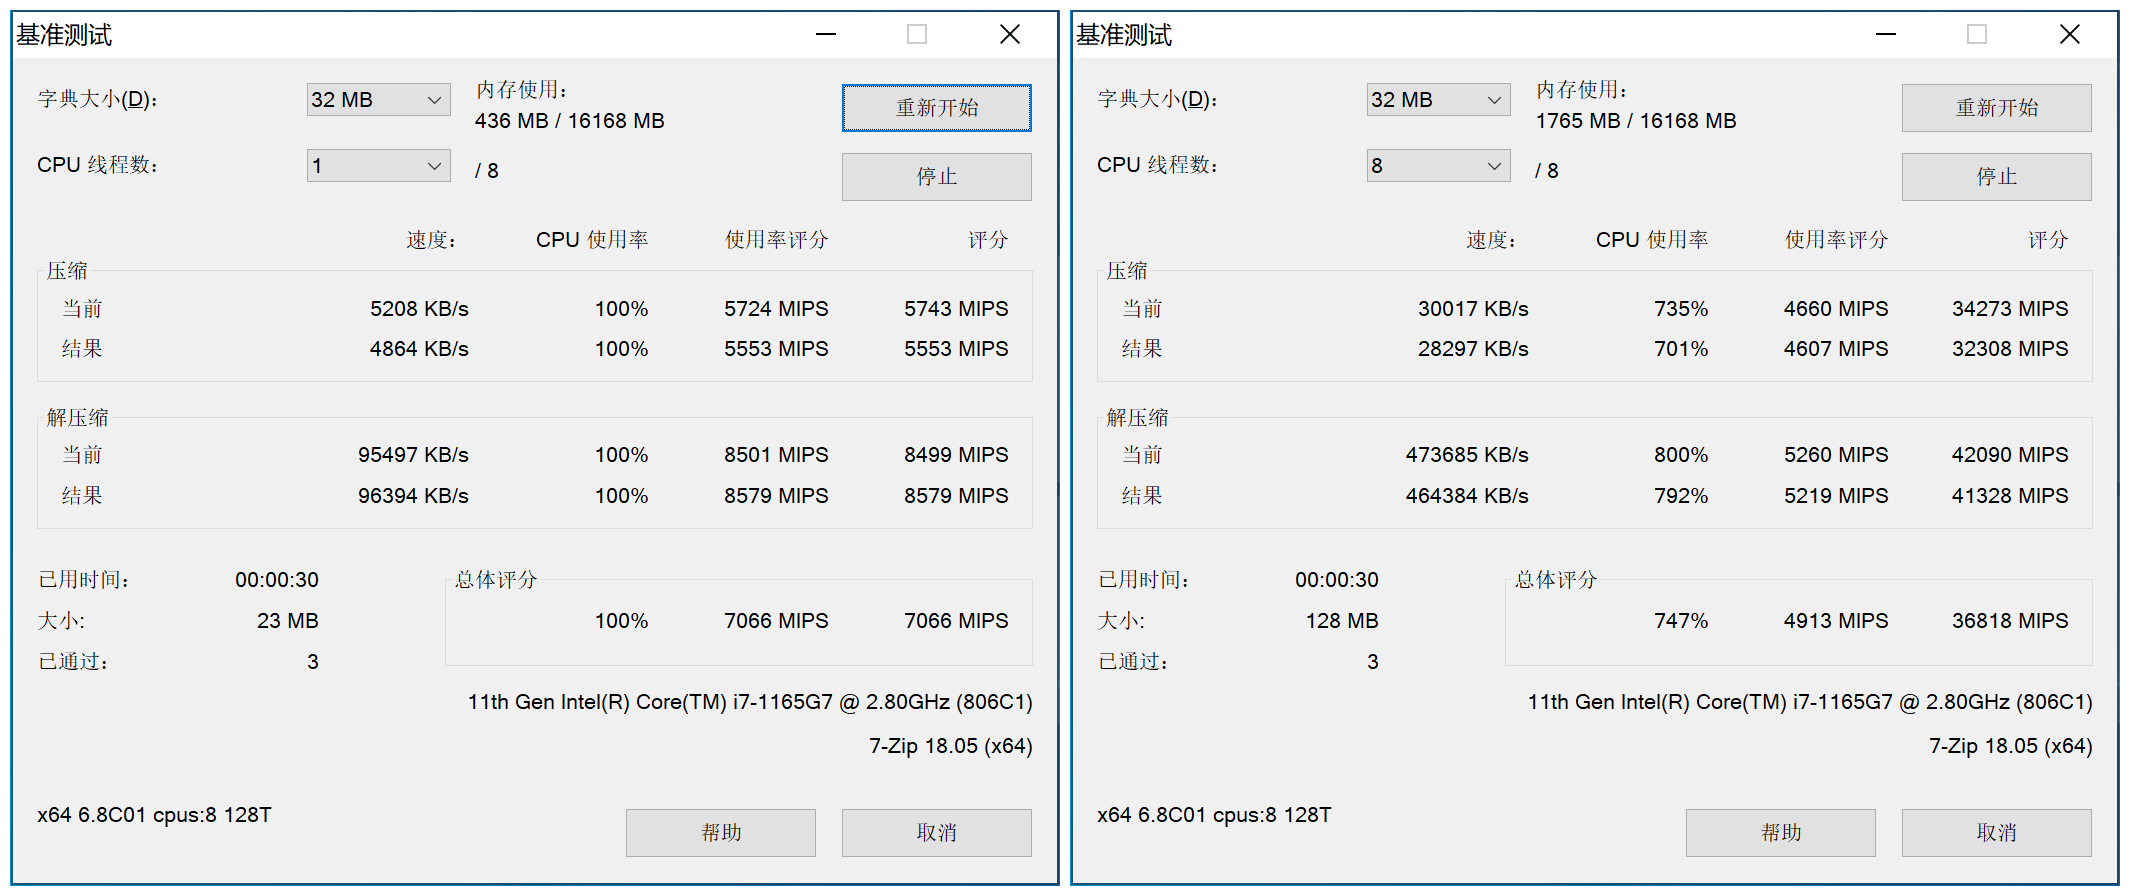This screenshot has width=2130, height=896.
Task: Minimize the right benchmark window
Action: click(1886, 35)
